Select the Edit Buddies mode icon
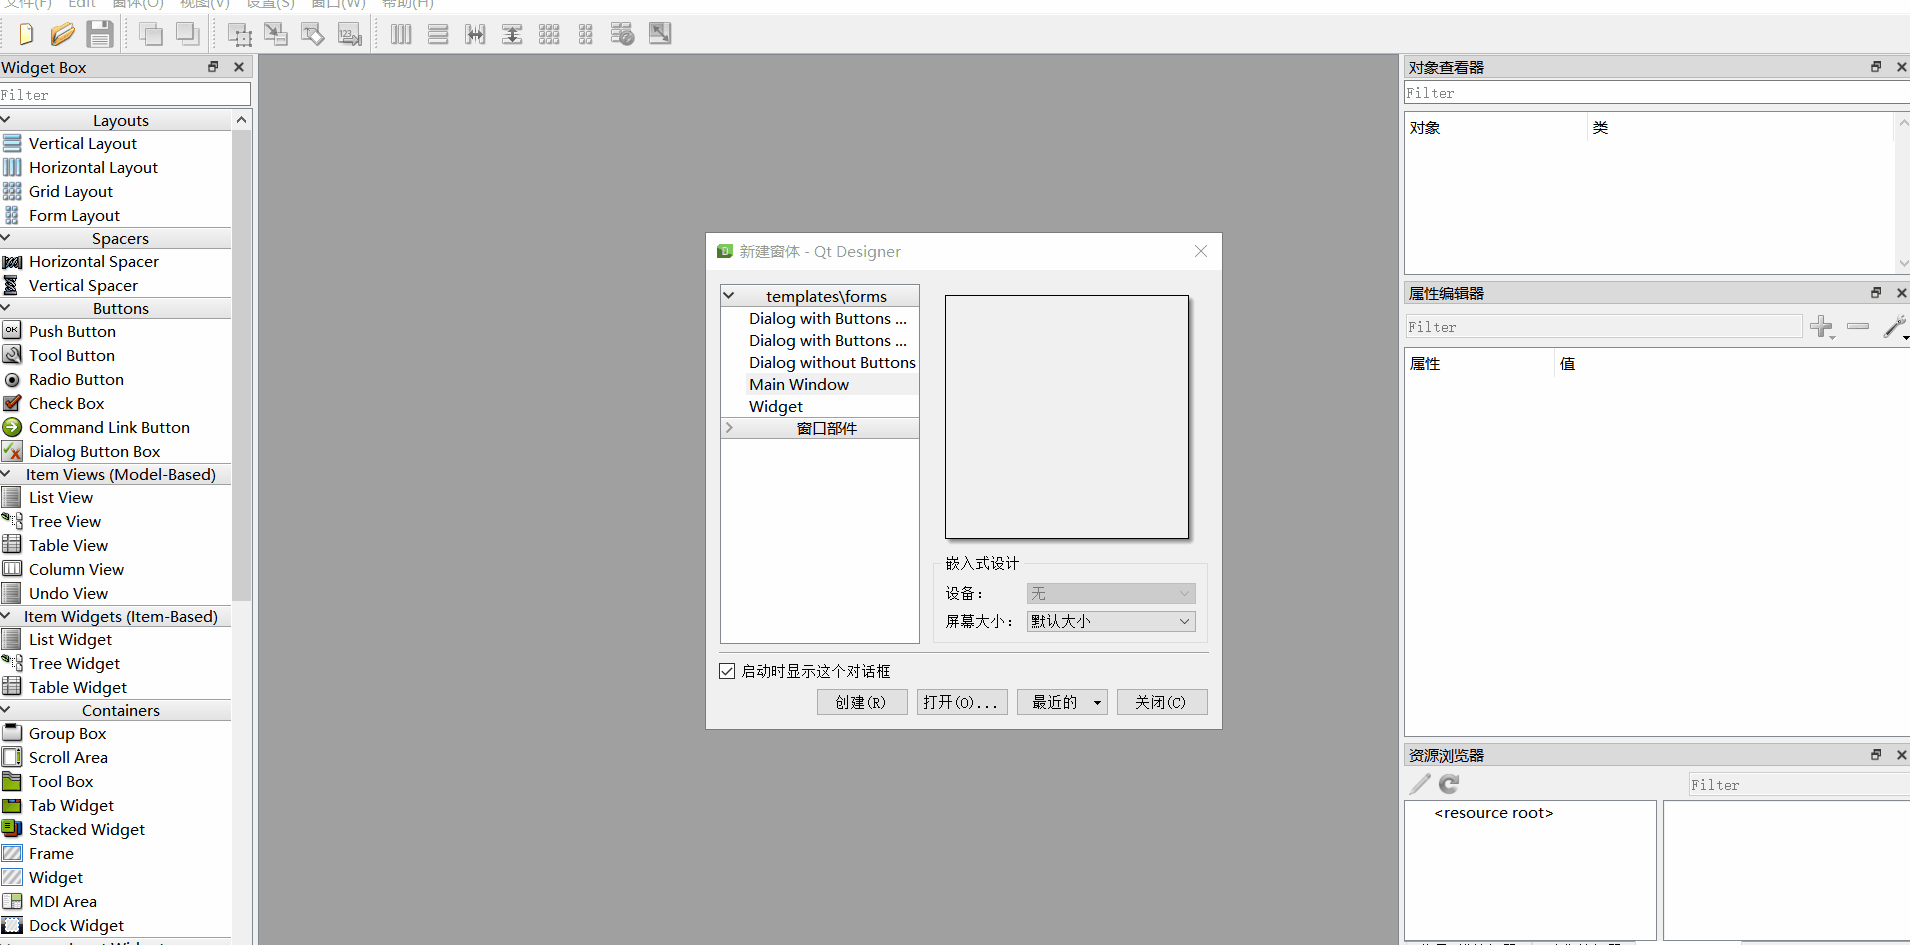 point(313,34)
